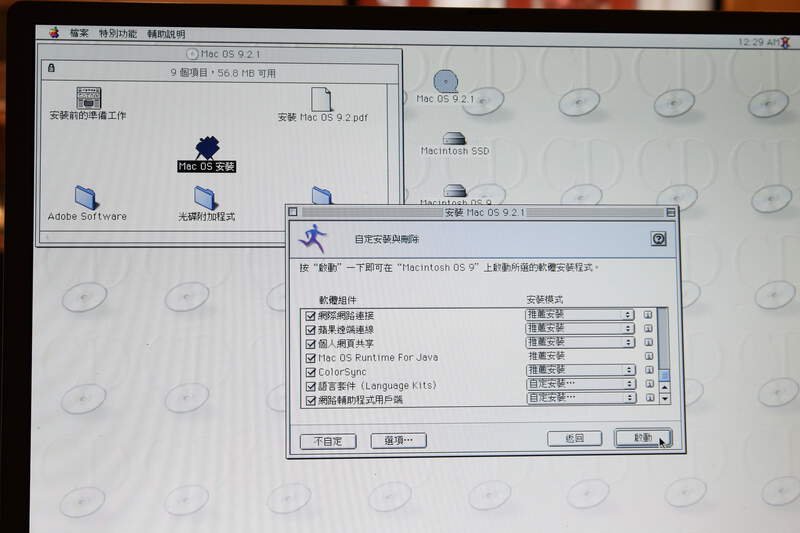Image resolution: width=800 pixels, height=533 pixels.
Task: Open install mode dropdown for 語言套件
Action: pyautogui.click(x=581, y=383)
